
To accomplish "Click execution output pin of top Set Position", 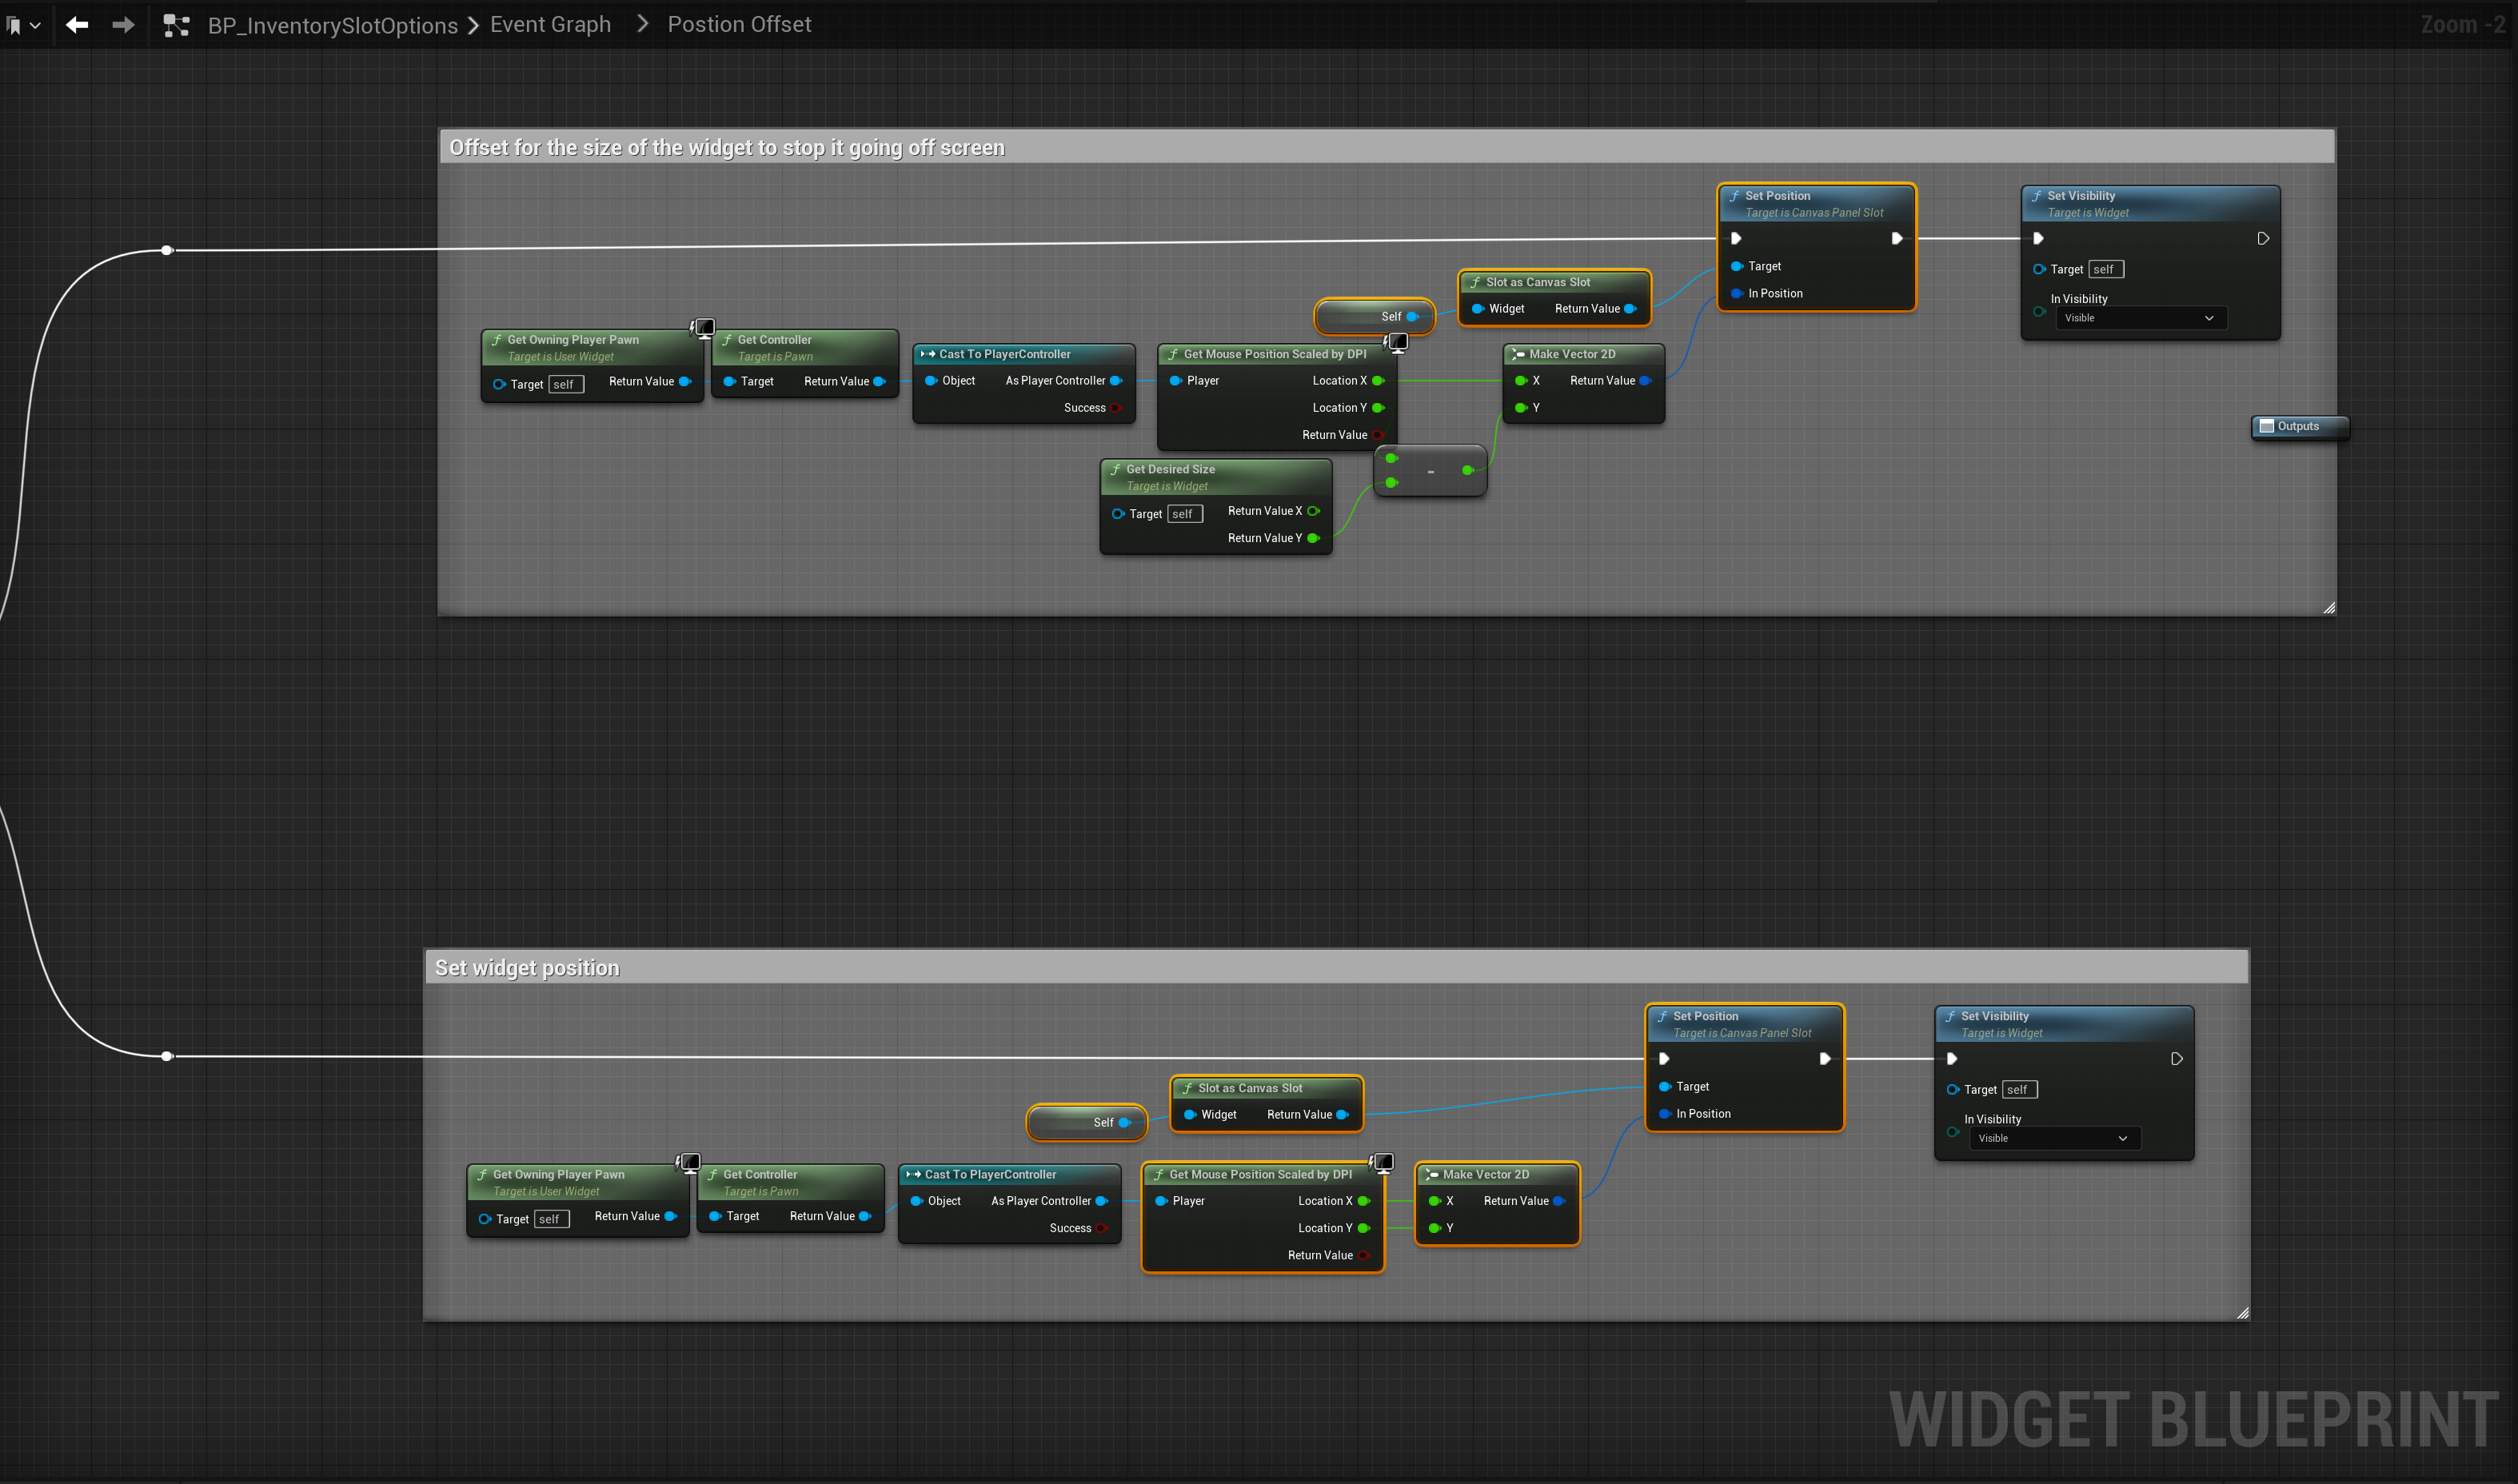I will 1896,239.
